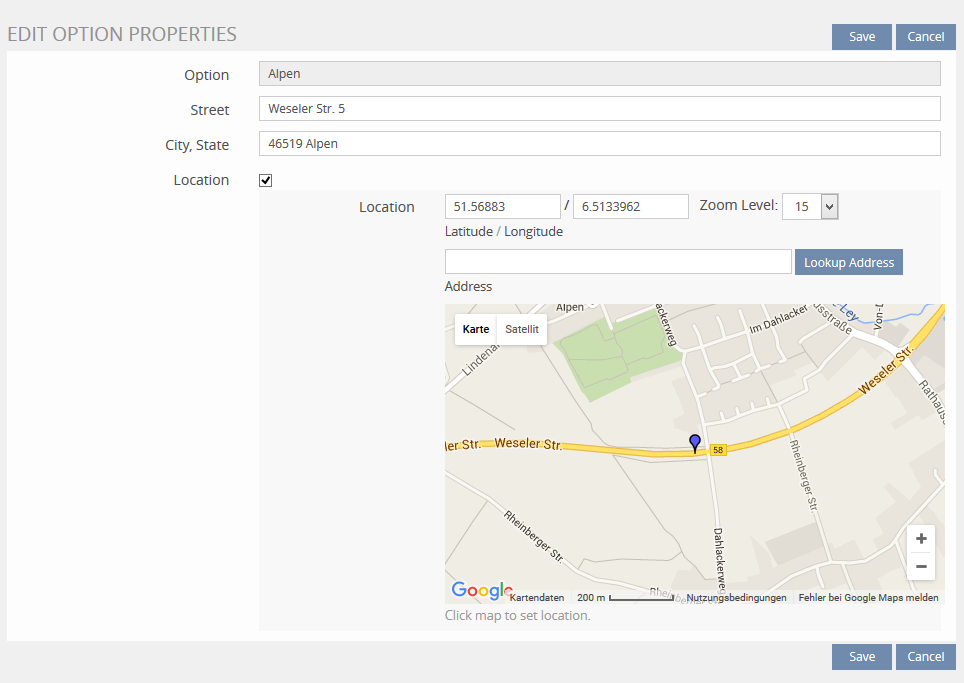Edit the Longitude value field
The image size is (964, 683).
click(630, 207)
